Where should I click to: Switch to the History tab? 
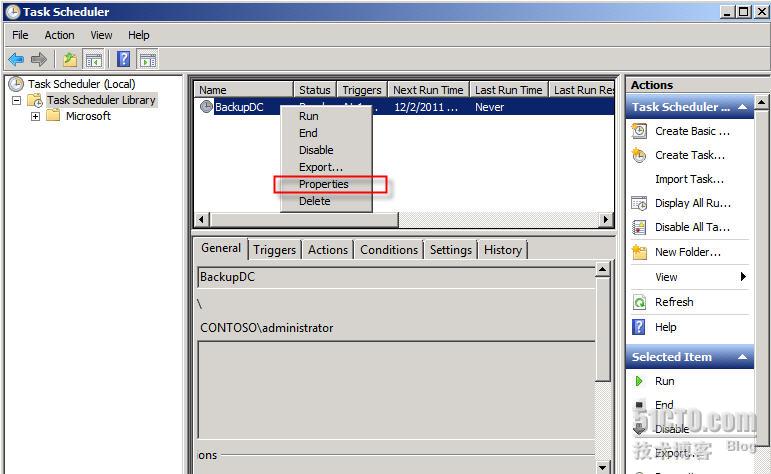[x=503, y=250]
